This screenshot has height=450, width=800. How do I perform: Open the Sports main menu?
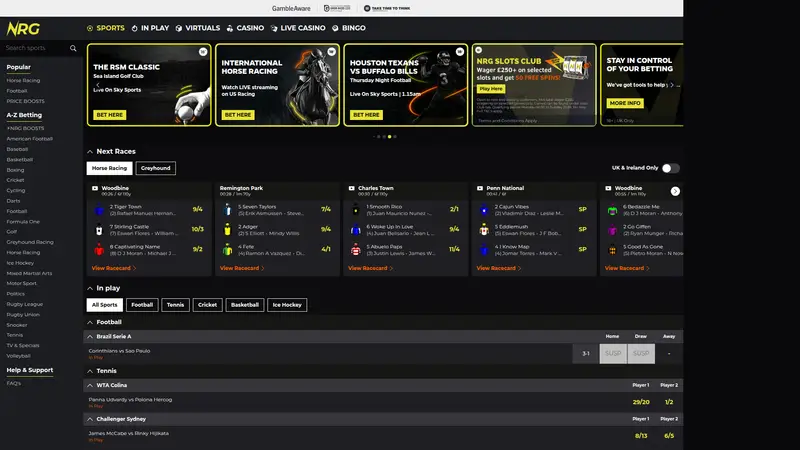tap(106, 28)
